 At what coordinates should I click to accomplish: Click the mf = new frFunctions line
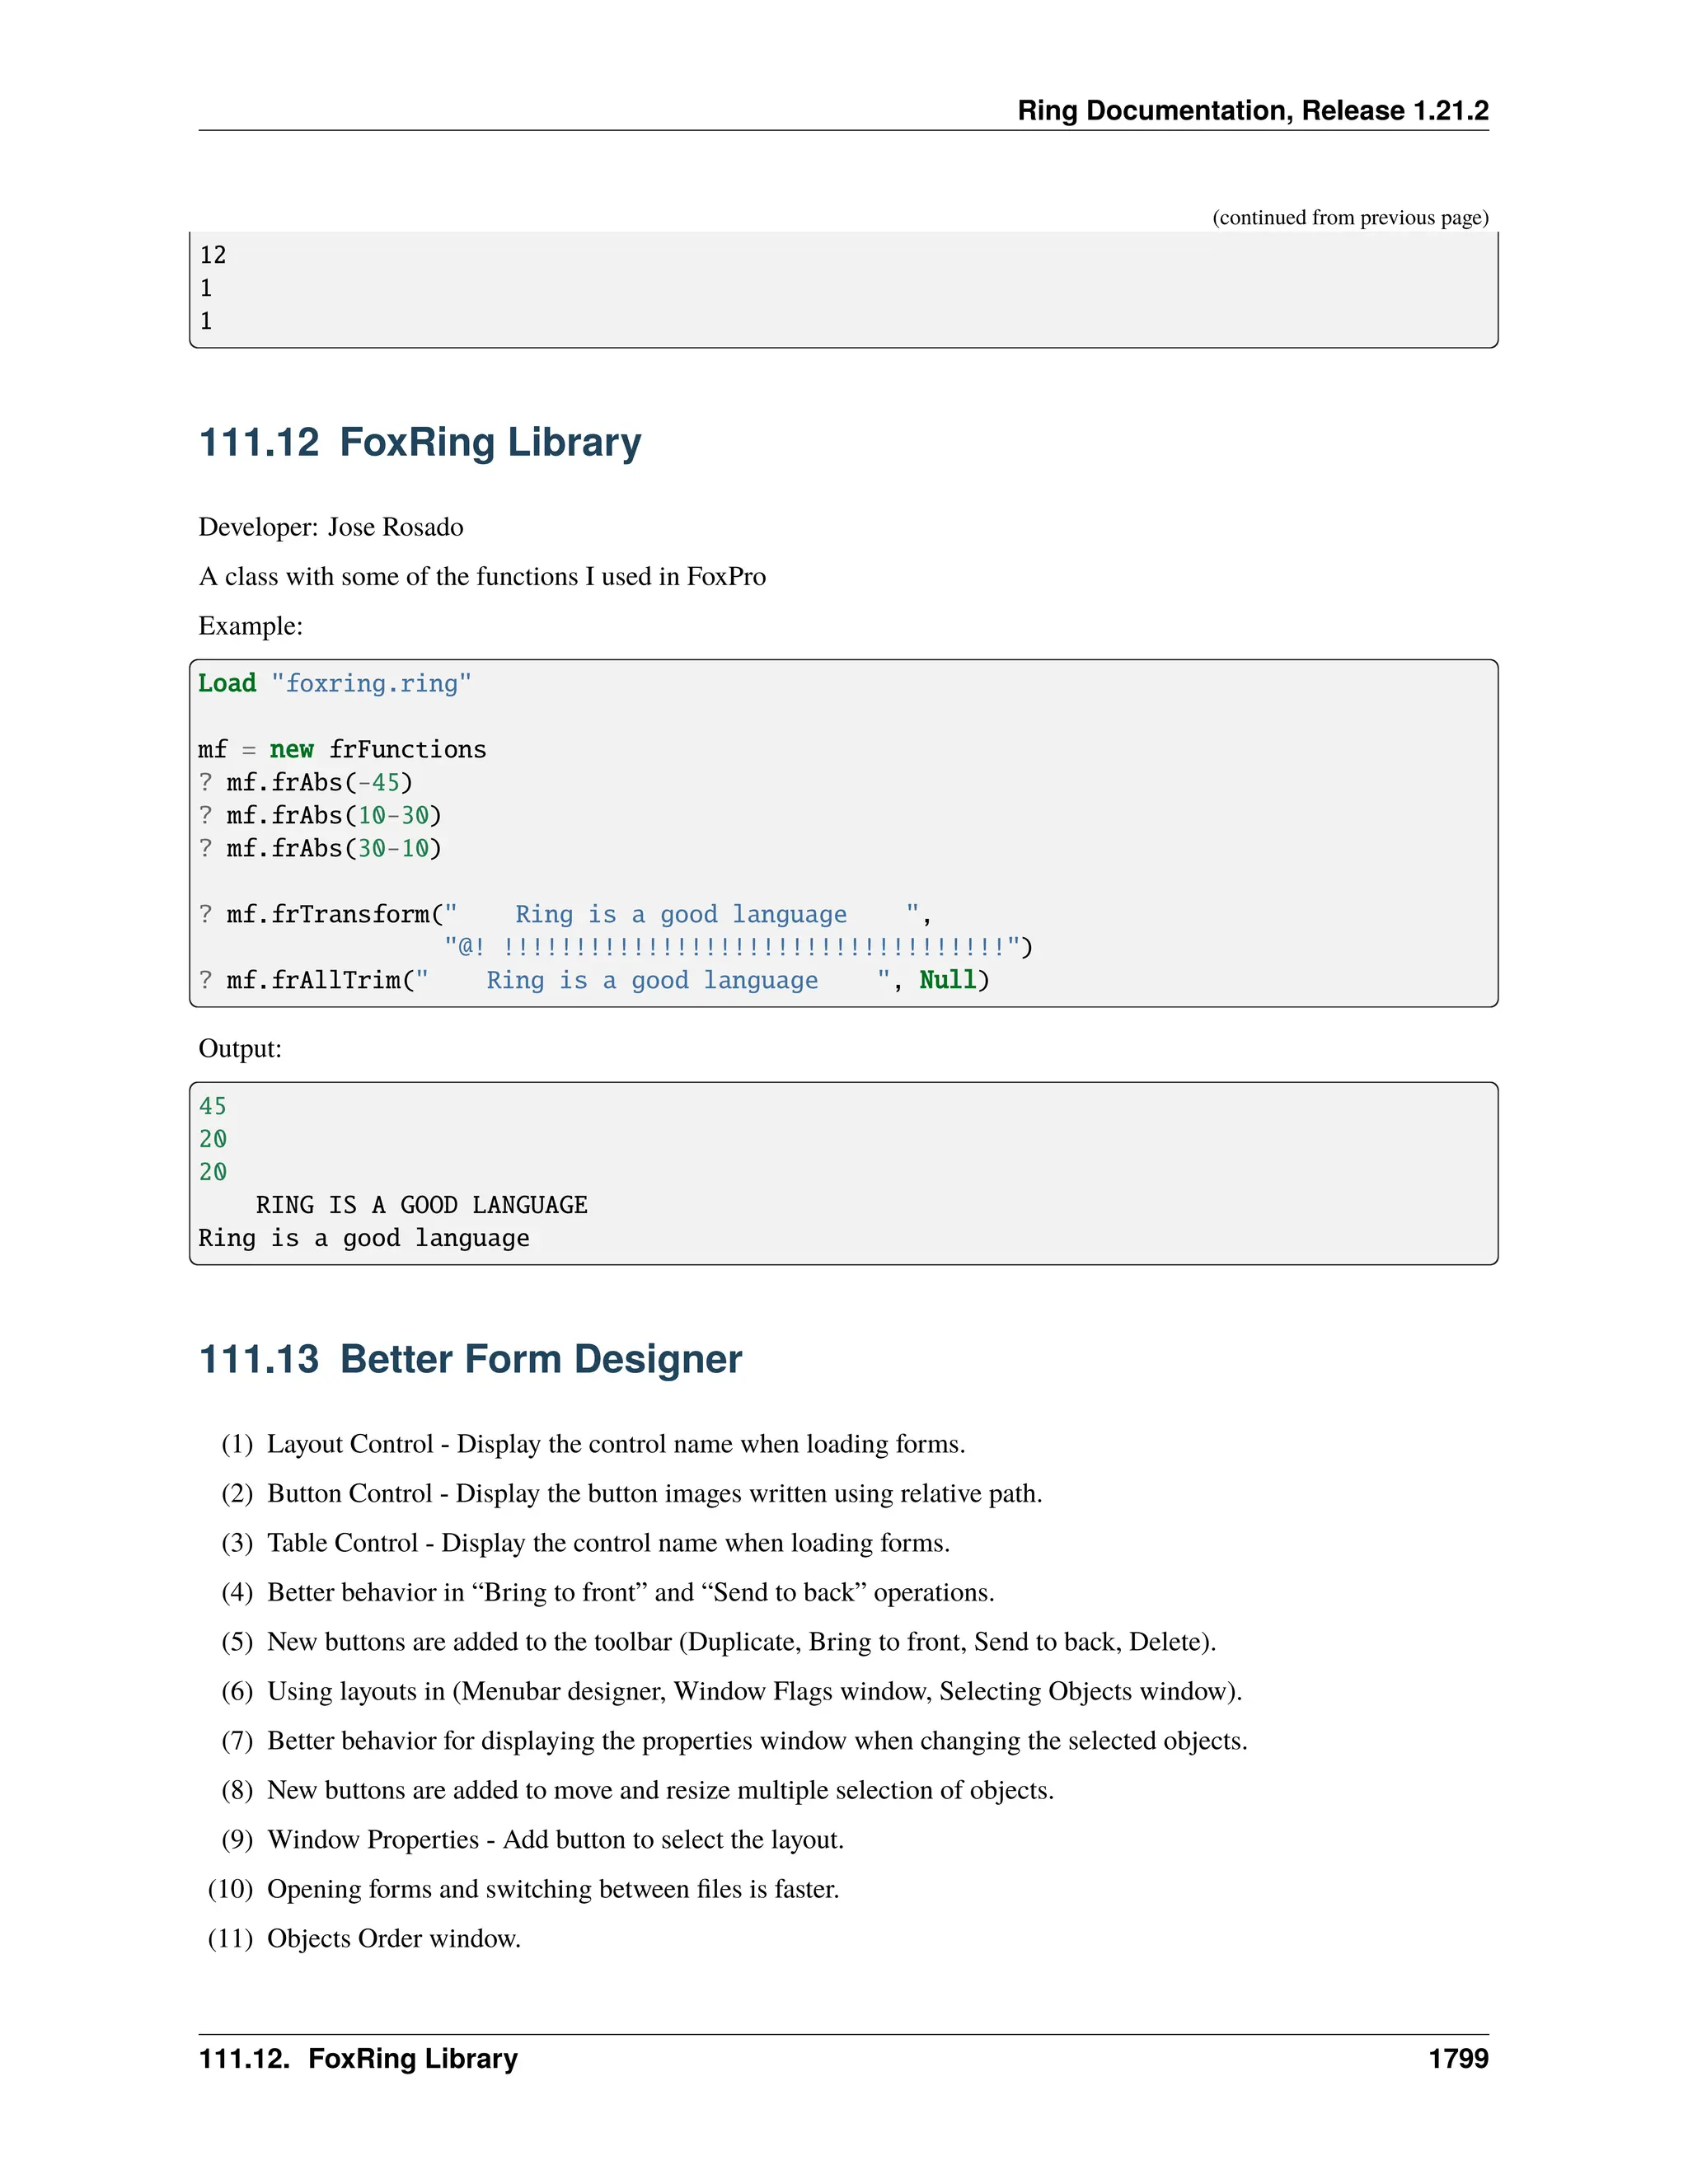(x=342, y=749)
